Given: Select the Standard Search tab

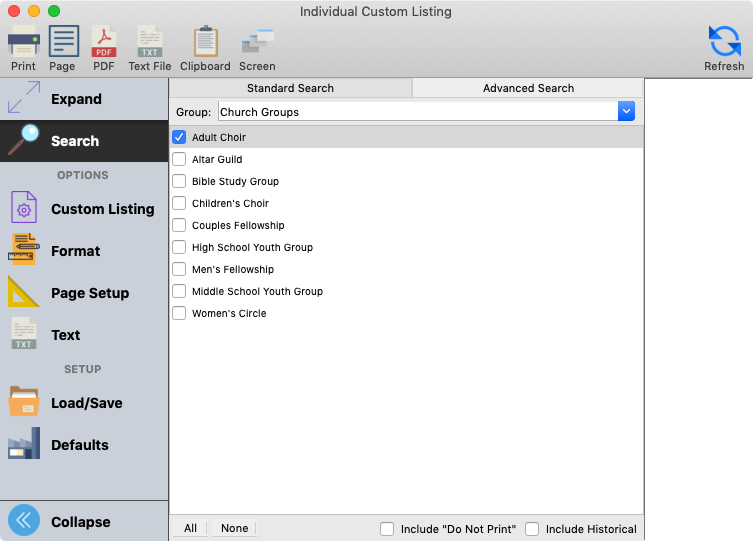Looking at the screenshot, I should click(290, 88).
